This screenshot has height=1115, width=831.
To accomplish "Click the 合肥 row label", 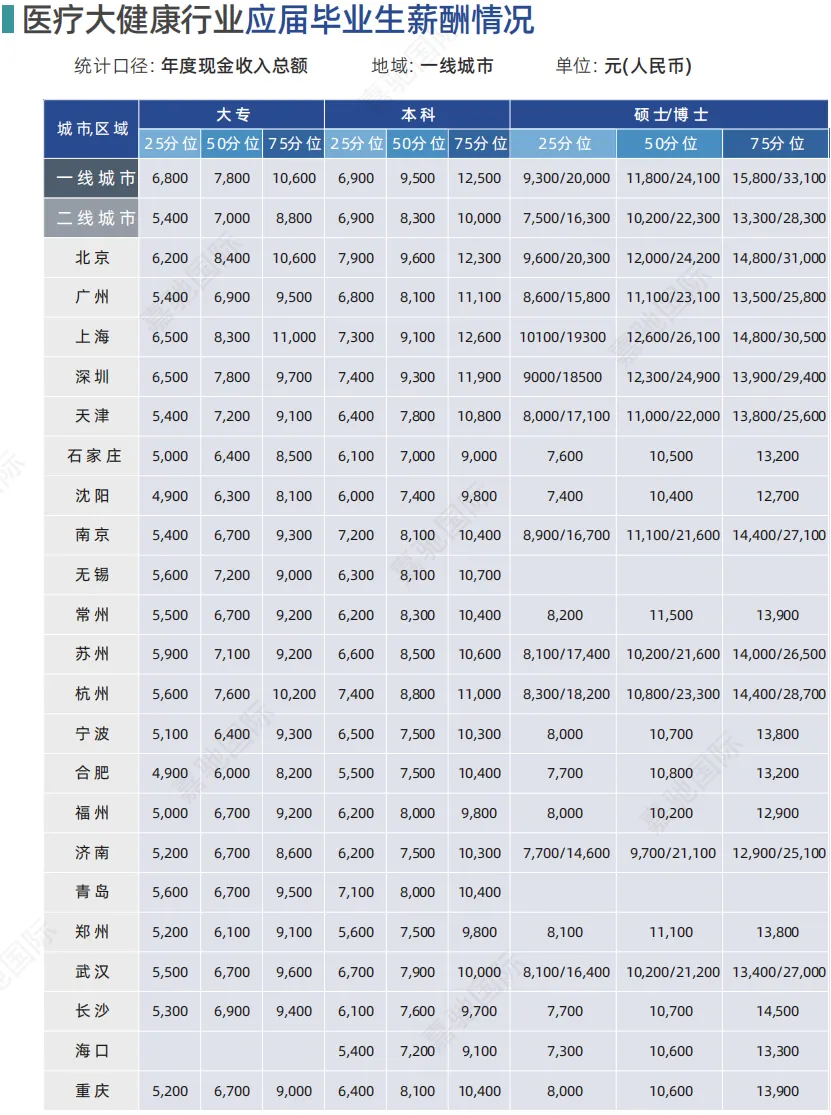I will click(x=92, y=772).
